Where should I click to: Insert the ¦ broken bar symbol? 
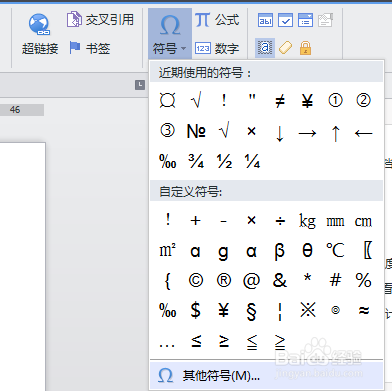[x=280, y=311]
